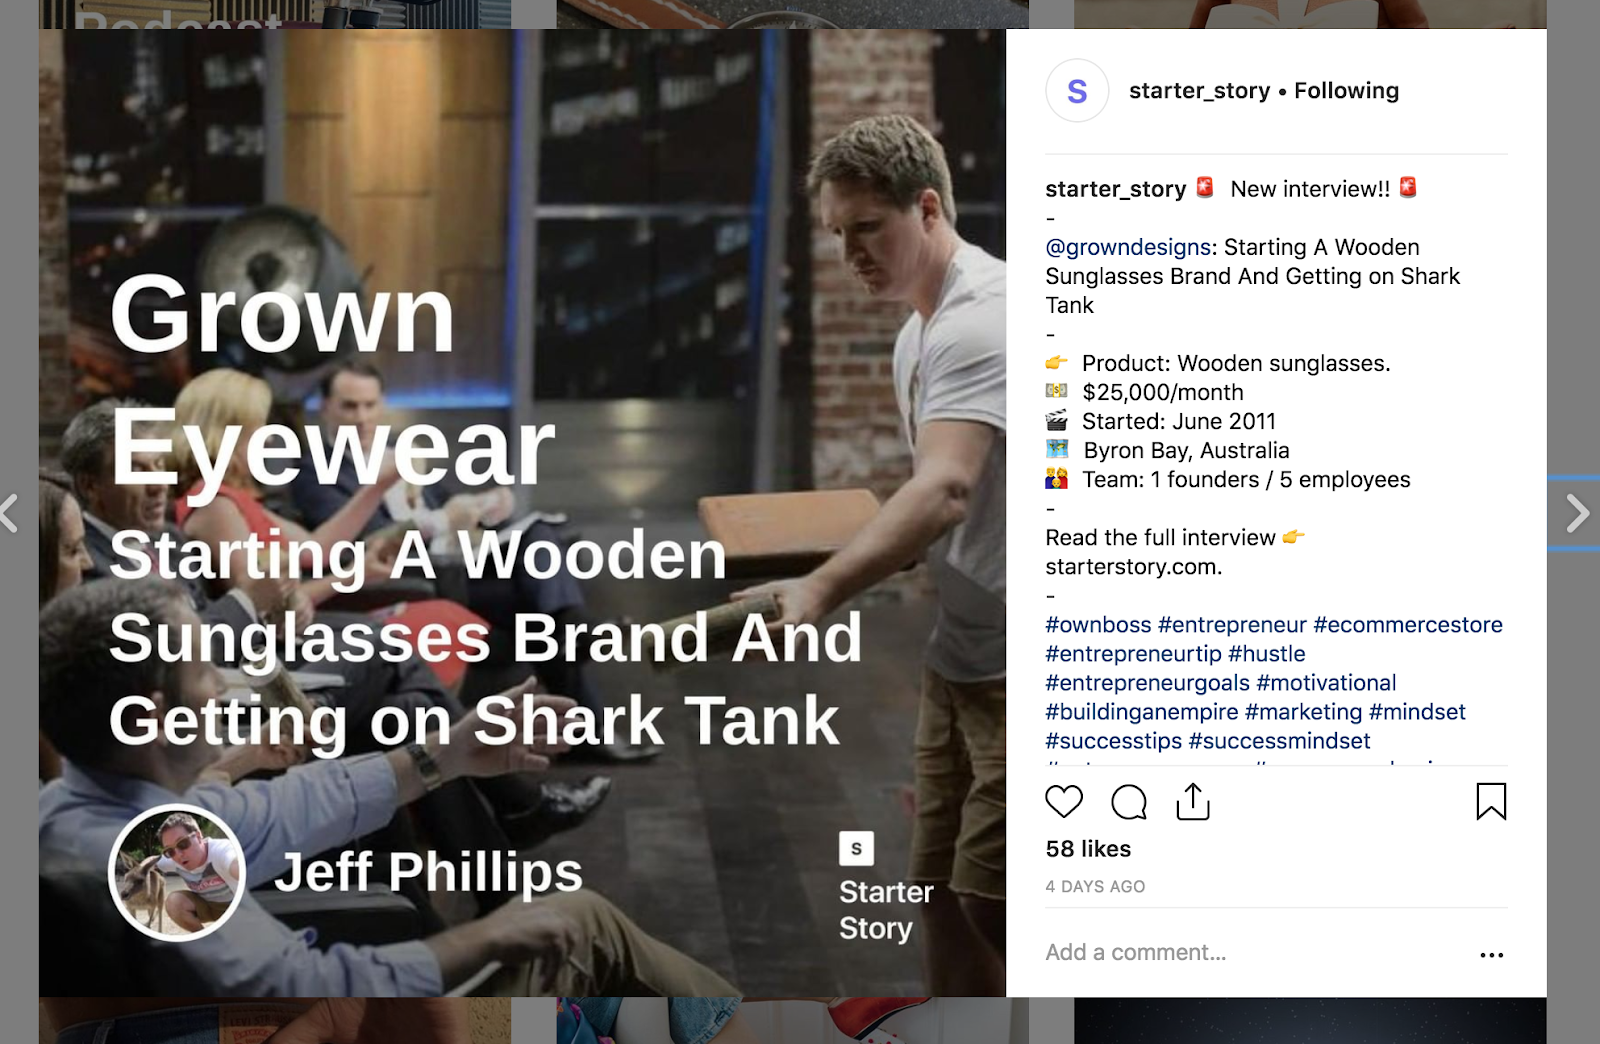Click starter_story username in post header
1600x1044 pixels.
pos(1199,91)
